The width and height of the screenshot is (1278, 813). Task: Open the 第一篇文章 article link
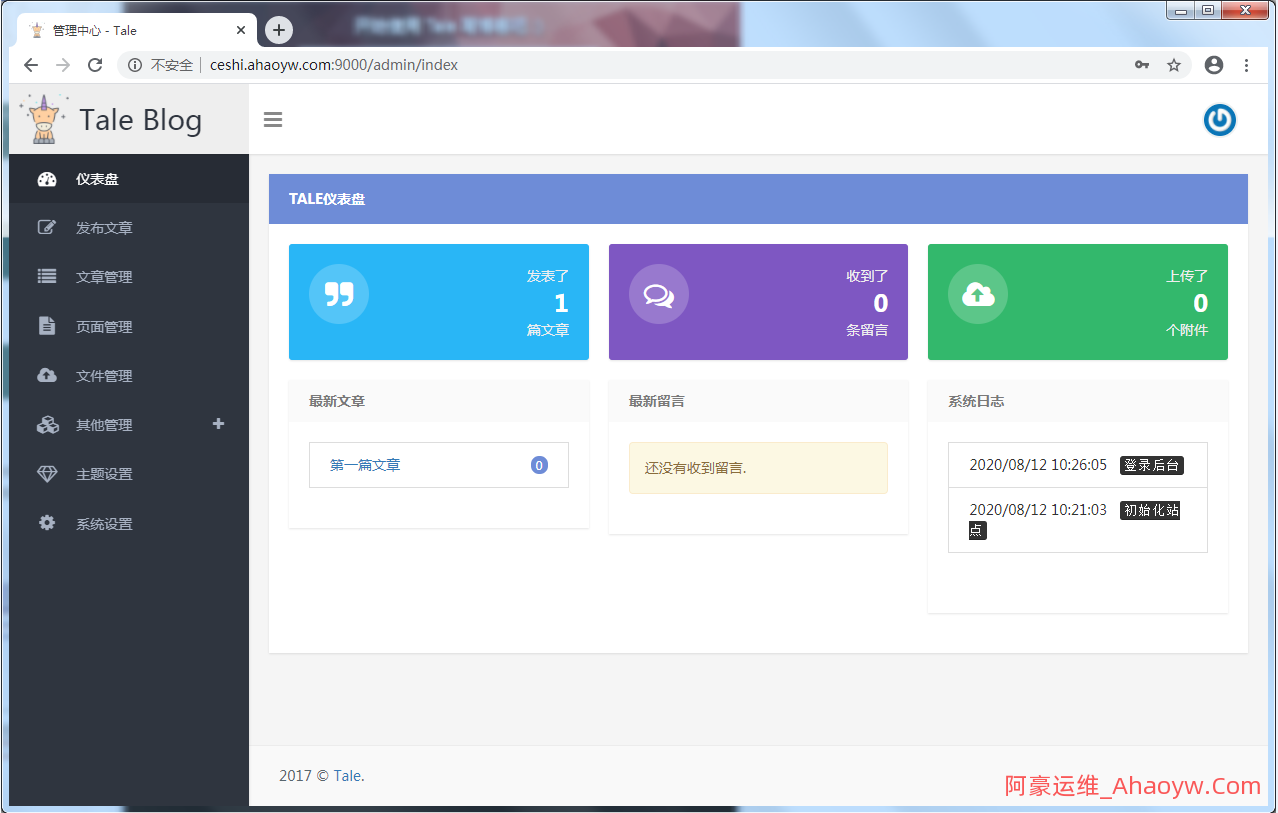tap(365, 465)
